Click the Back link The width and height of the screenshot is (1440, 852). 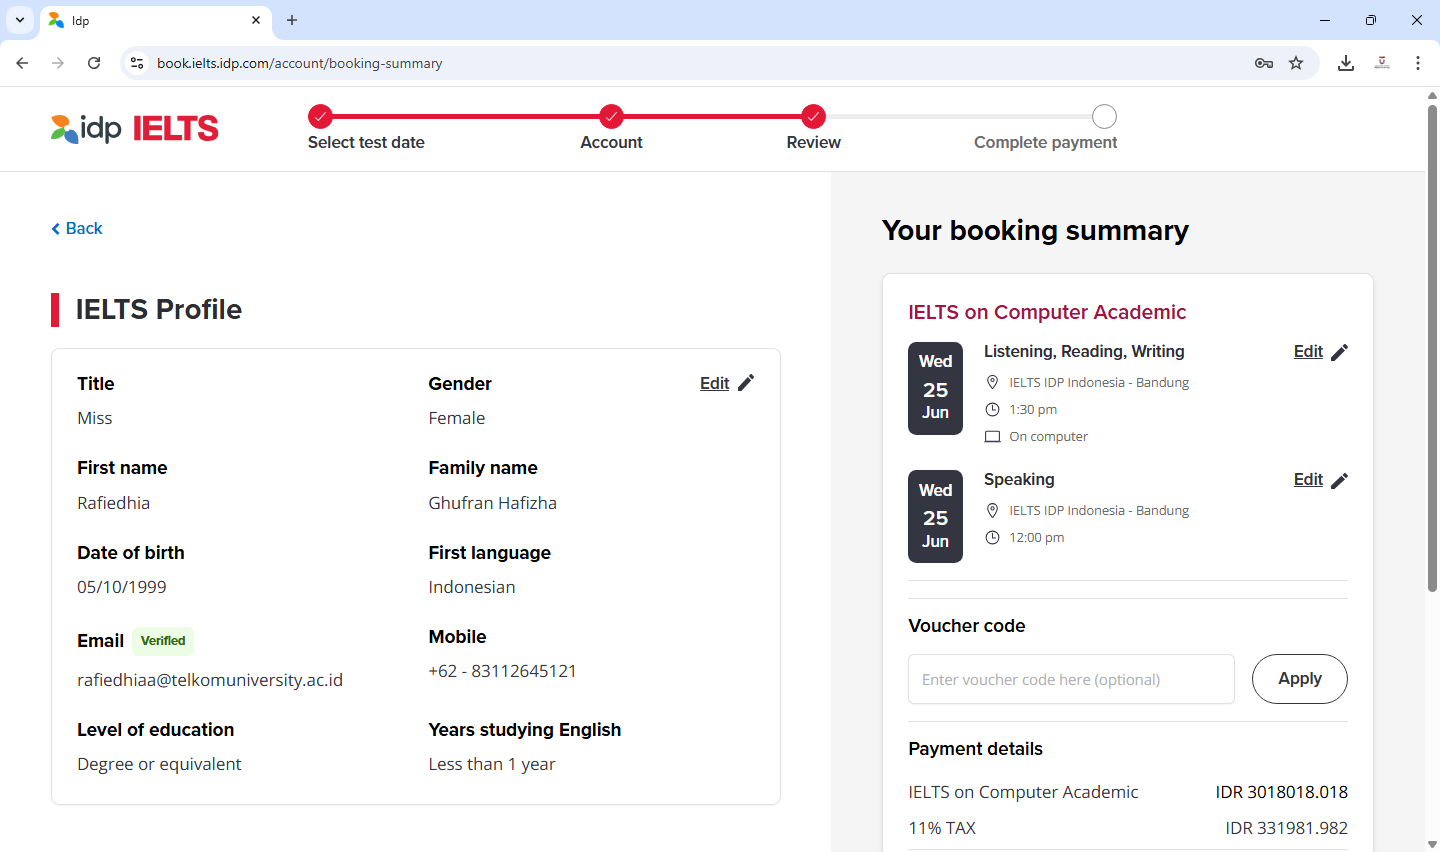point(77,229)
